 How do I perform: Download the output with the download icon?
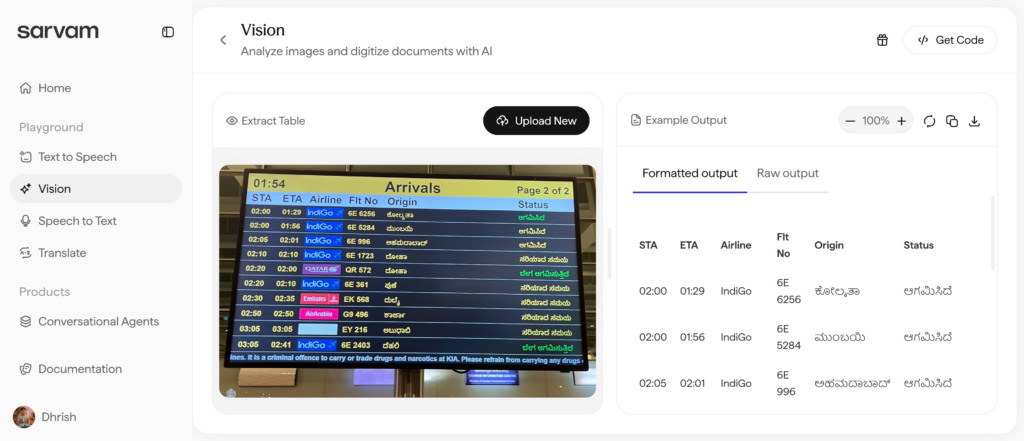(975, 121)
